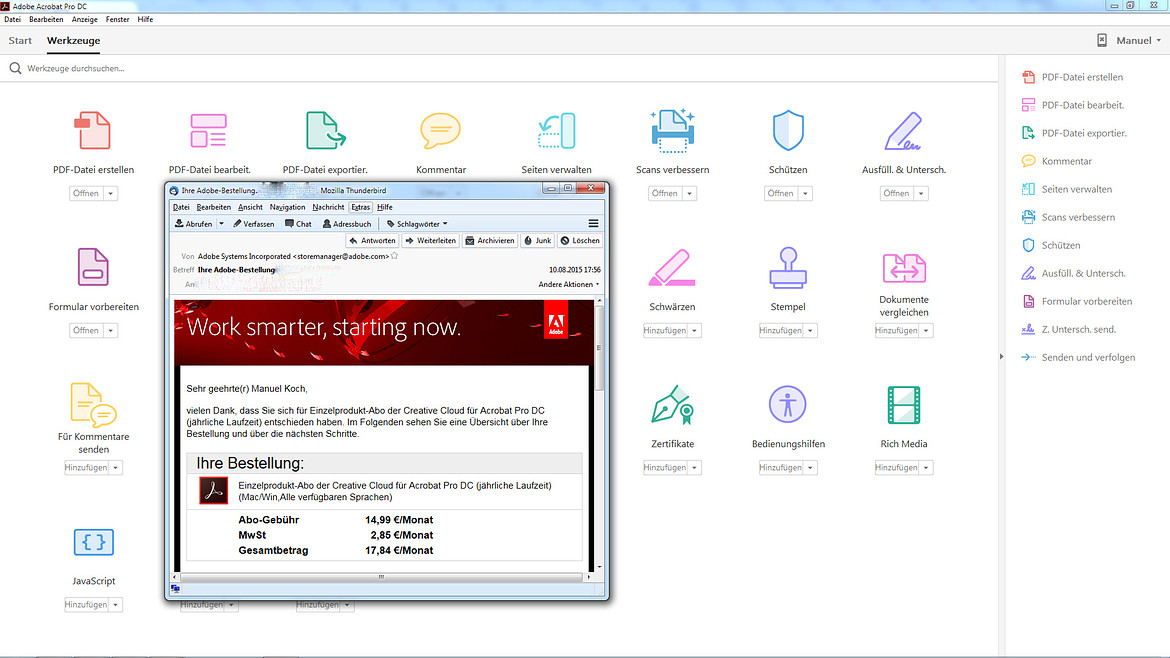
Task: Open the Anzeige menu in Acrobat
Action: coord(84,19)
